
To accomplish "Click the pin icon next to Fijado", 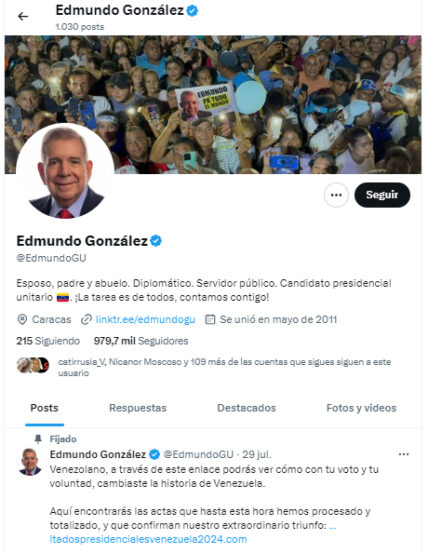I will pos(38,439).
